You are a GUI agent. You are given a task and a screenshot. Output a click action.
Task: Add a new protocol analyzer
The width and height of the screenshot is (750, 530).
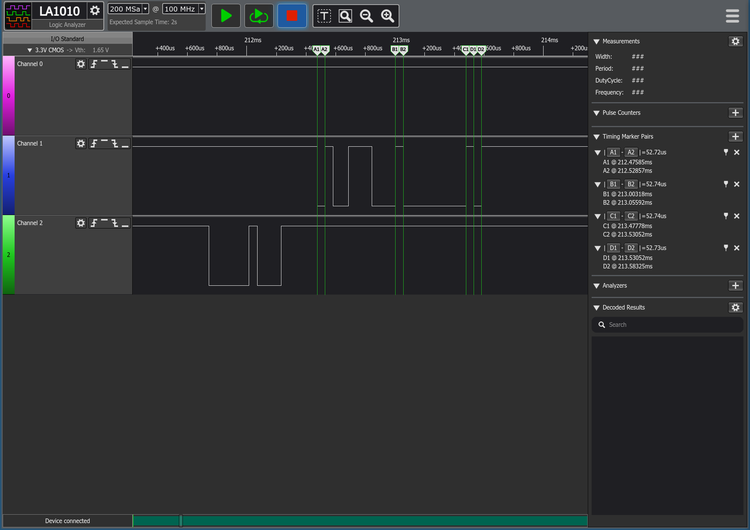[x=735, y=286]
